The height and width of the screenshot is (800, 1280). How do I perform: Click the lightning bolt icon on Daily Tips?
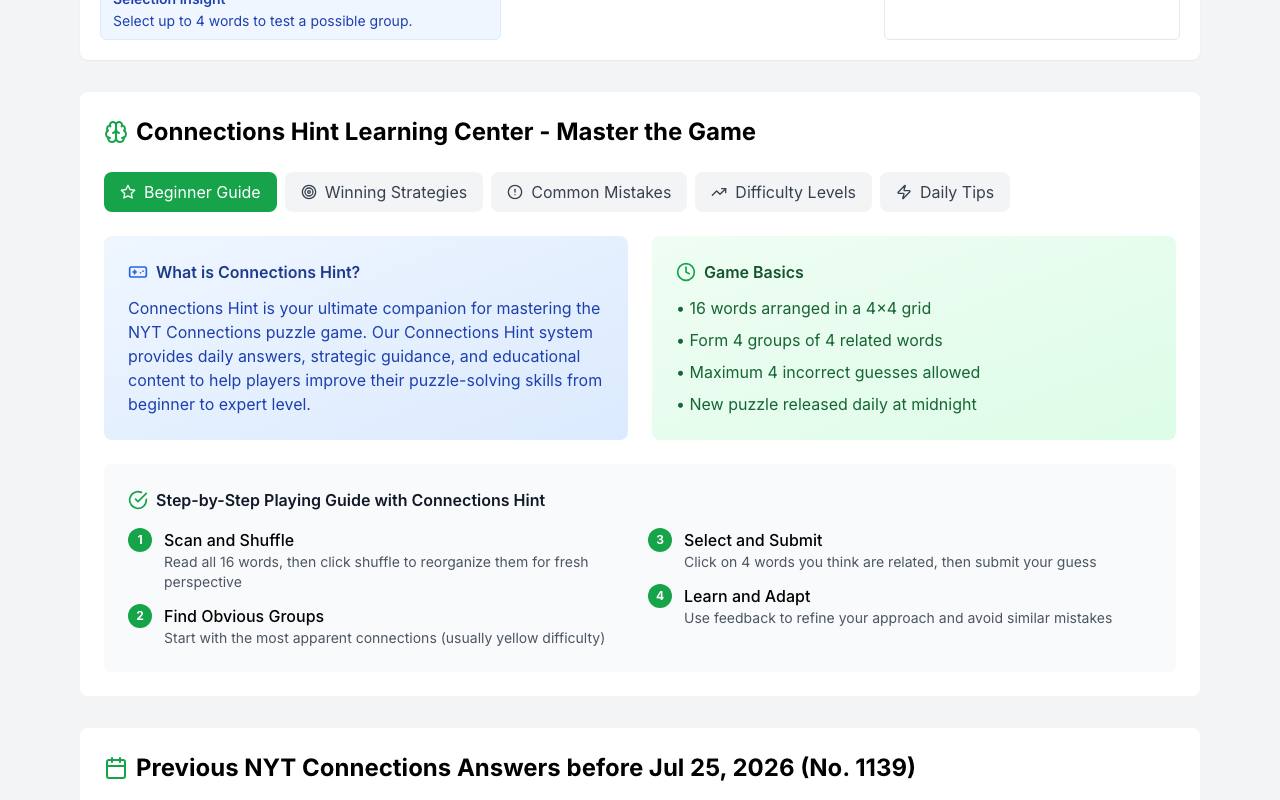904,192
